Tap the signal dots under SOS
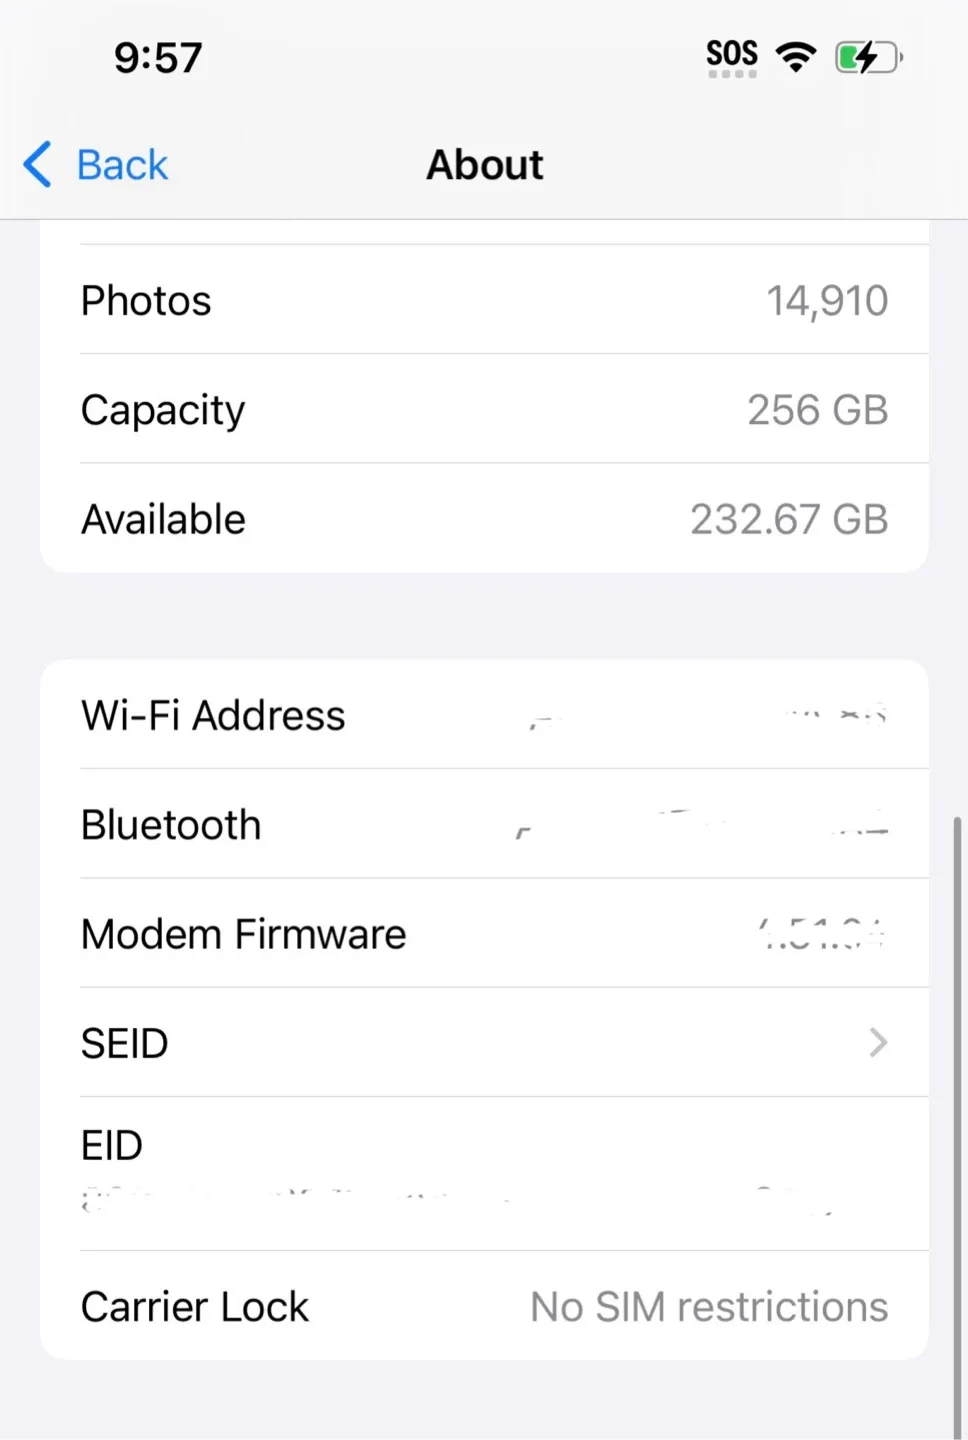The width and height of the screenshot is (968, 1440). (x=731, y=73)
